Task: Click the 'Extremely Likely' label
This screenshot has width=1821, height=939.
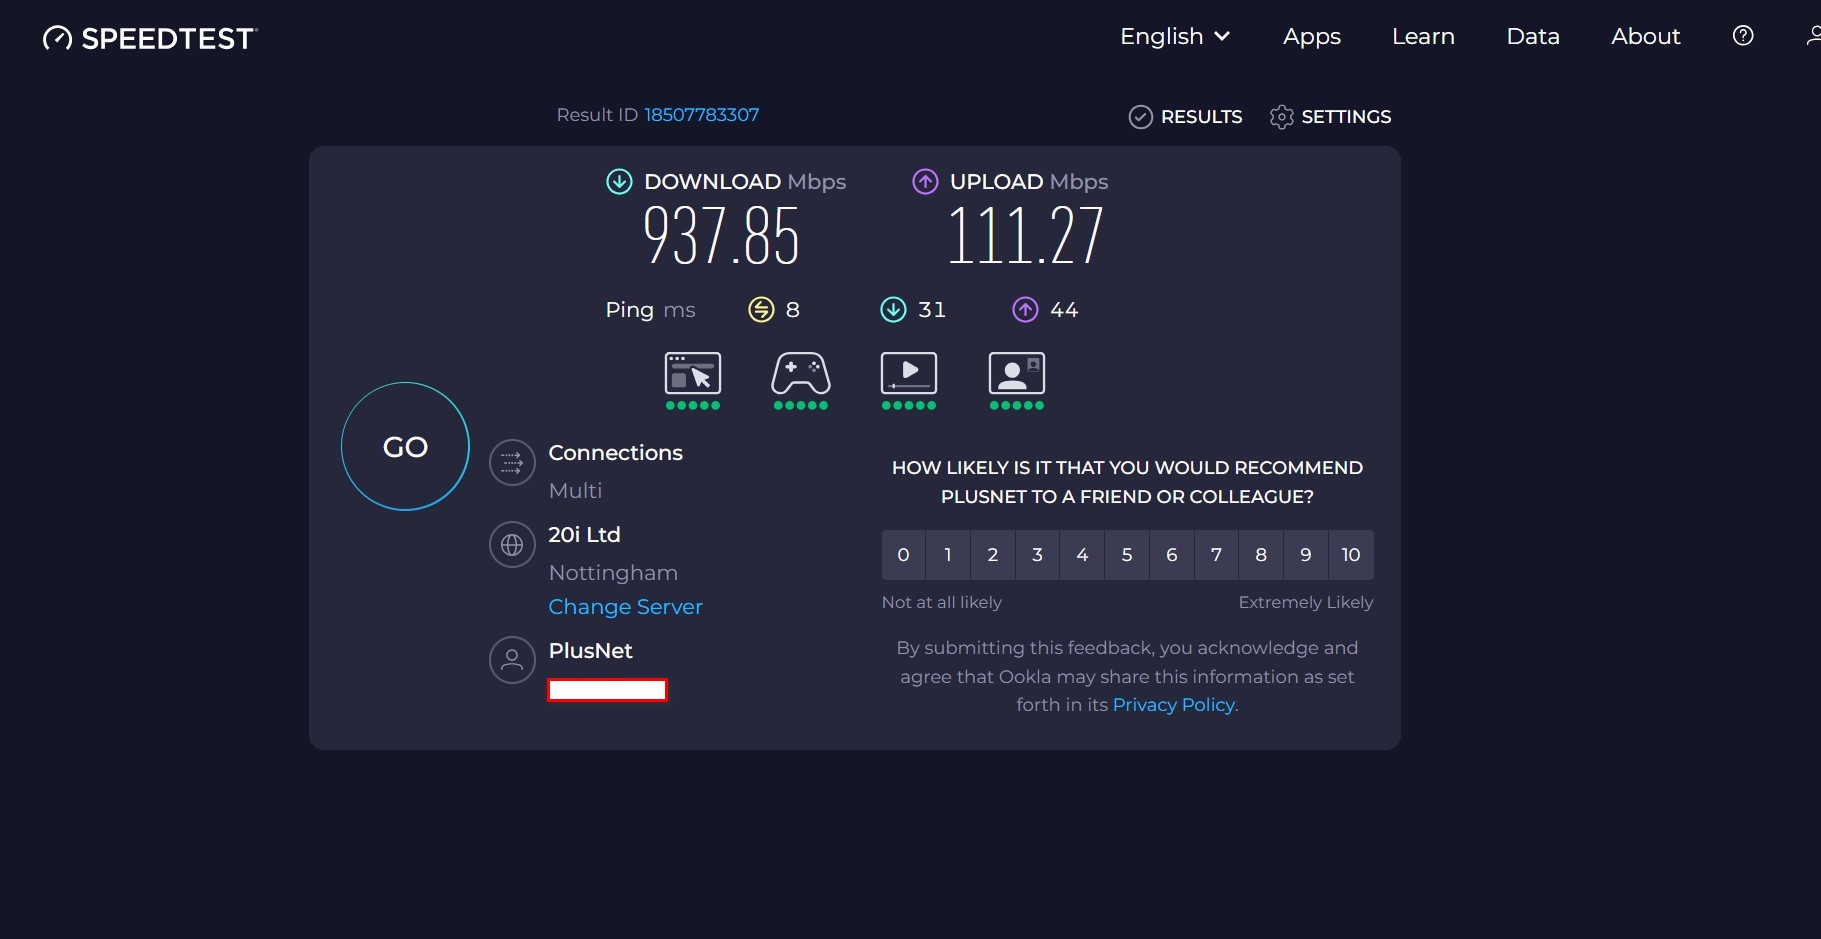Action: click(x=1306, y=602)
